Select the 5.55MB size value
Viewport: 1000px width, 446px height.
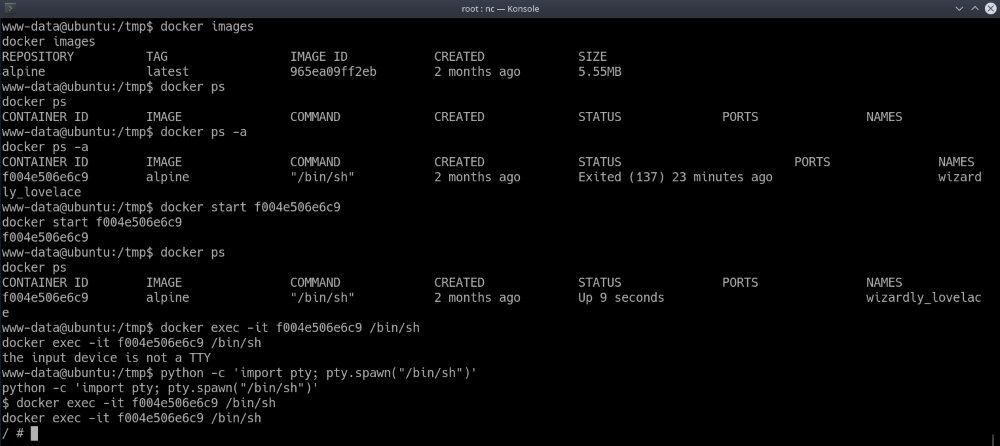point(603,72)
